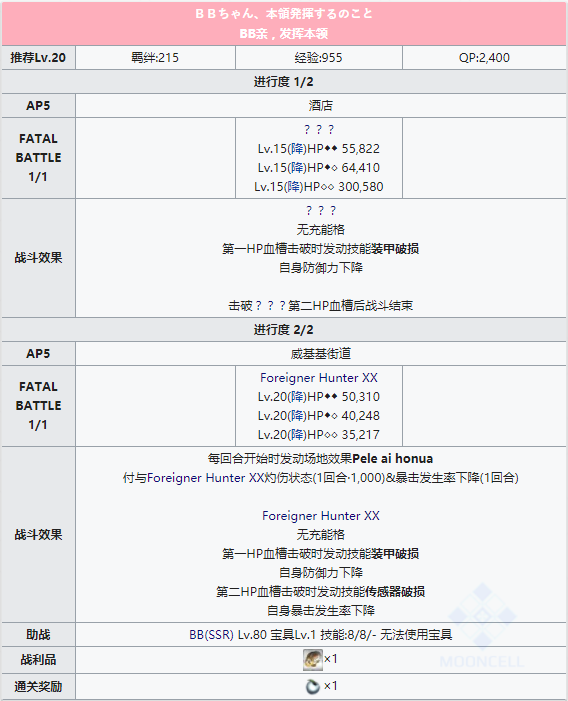Click the AP5 cell beside 威基基街道
Screen dimensions: 568x701
[38, 354]
